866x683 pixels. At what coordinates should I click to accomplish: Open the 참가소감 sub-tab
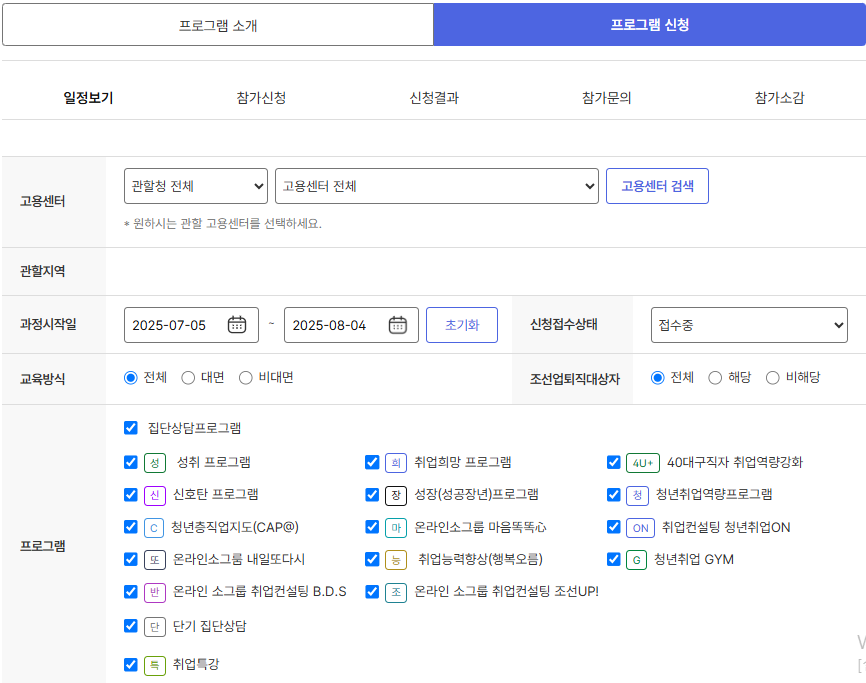tap(779, 98)
